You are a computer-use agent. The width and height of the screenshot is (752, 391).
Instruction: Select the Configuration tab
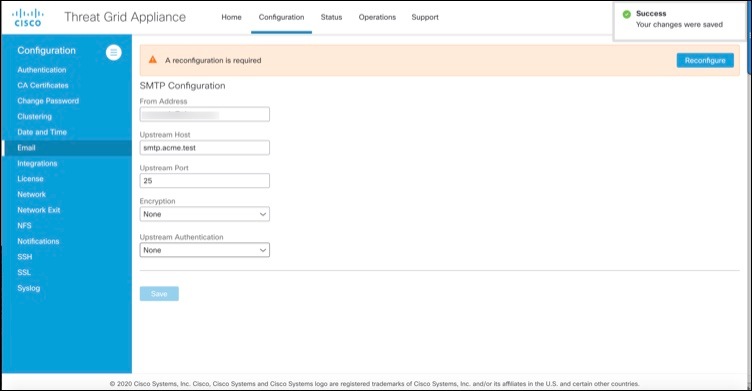tap(282, 17)
